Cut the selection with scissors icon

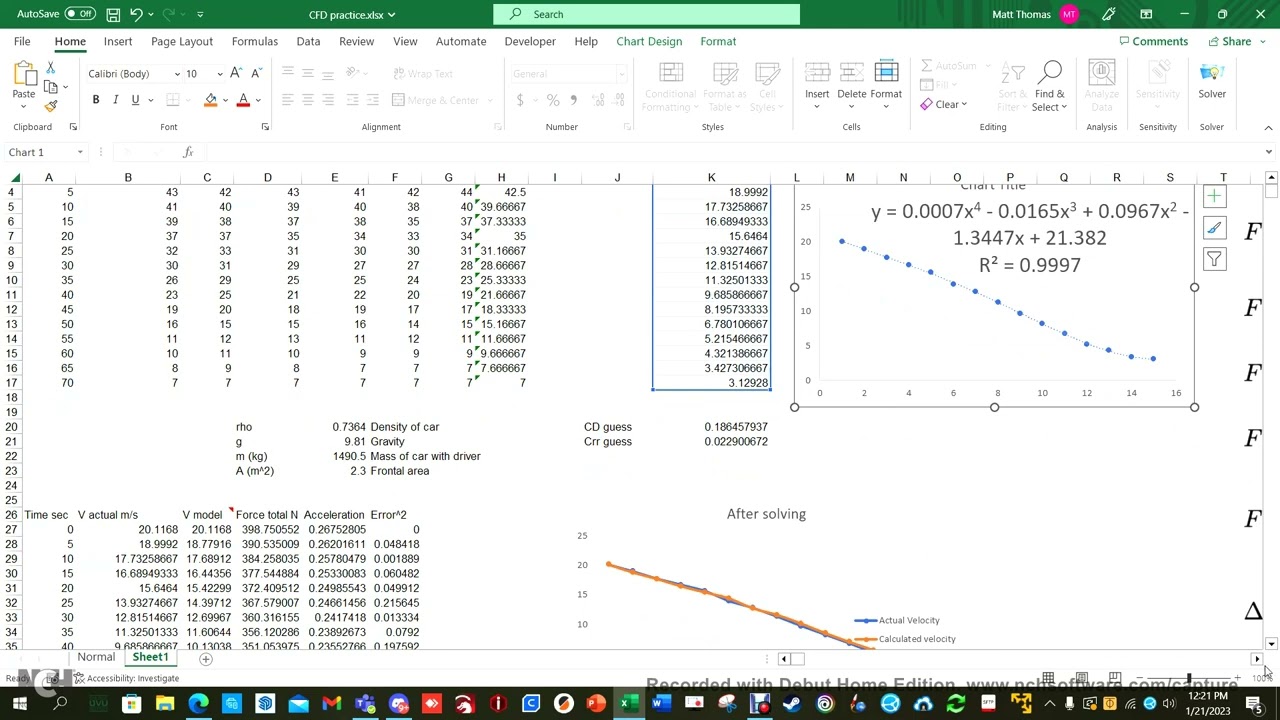coord(51,68)
